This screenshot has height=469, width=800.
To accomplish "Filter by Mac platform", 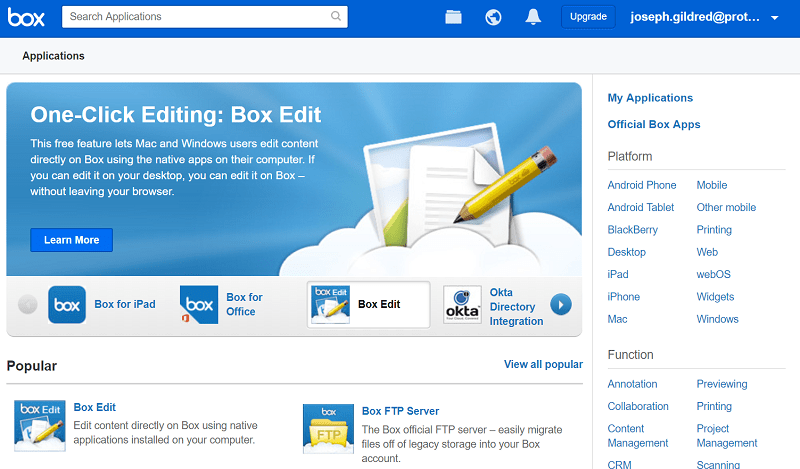I will [x=617, y=319].
